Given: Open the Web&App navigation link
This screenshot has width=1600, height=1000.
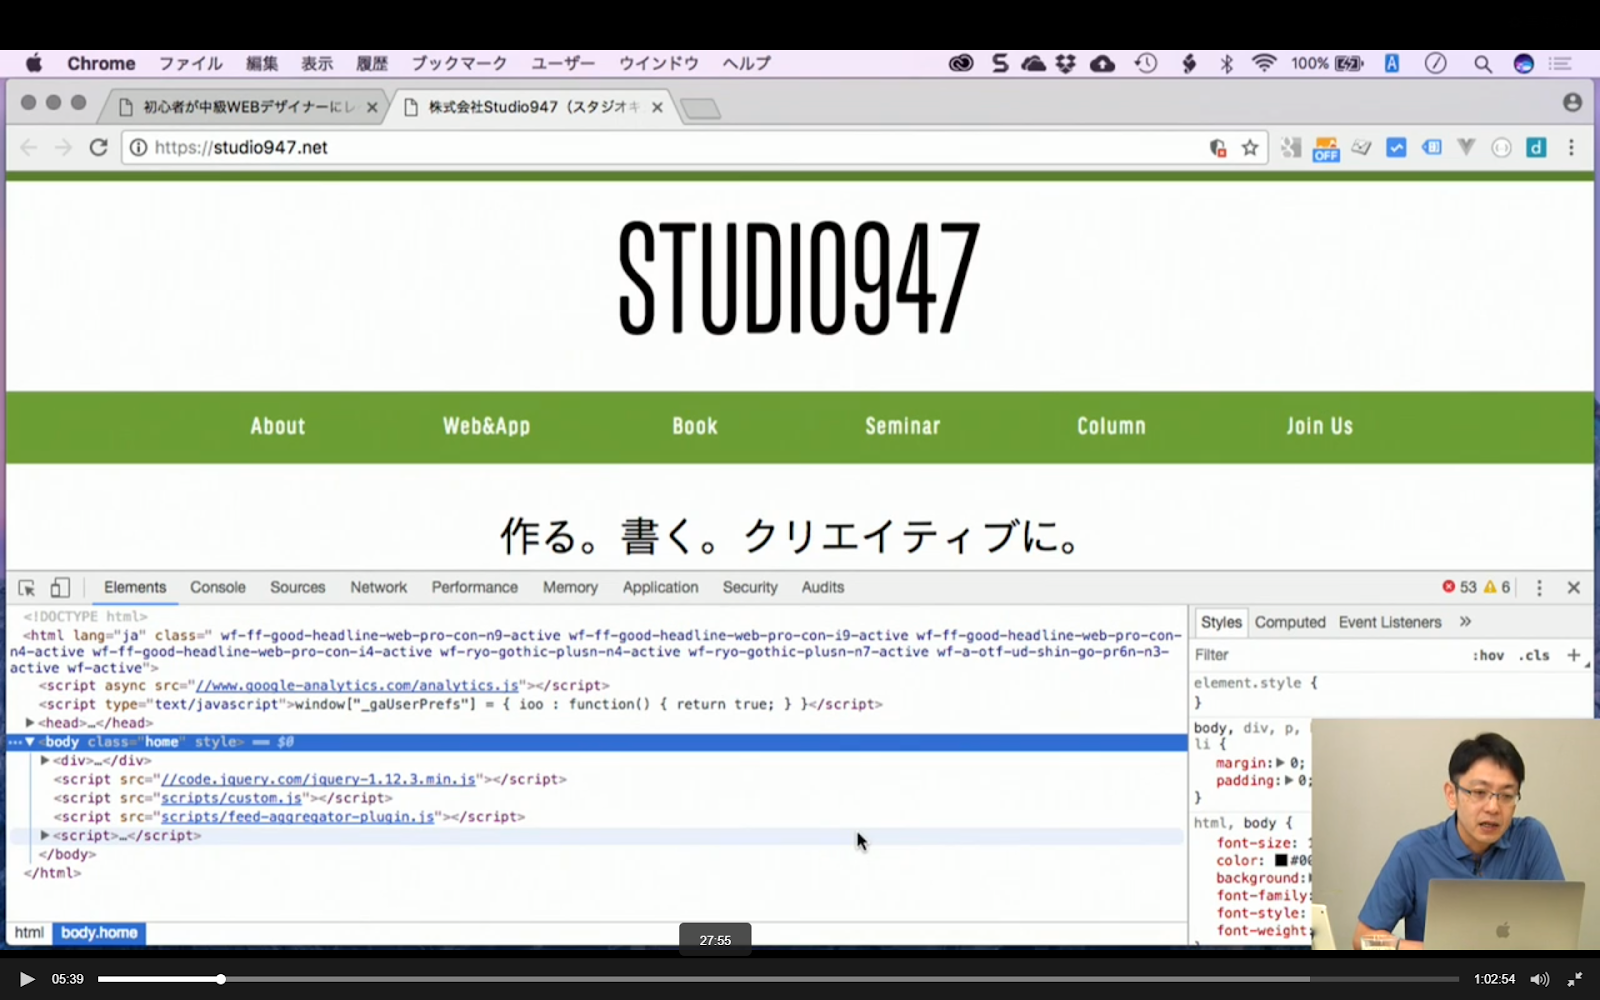Looking at the screenshot, I should [487, 426].
